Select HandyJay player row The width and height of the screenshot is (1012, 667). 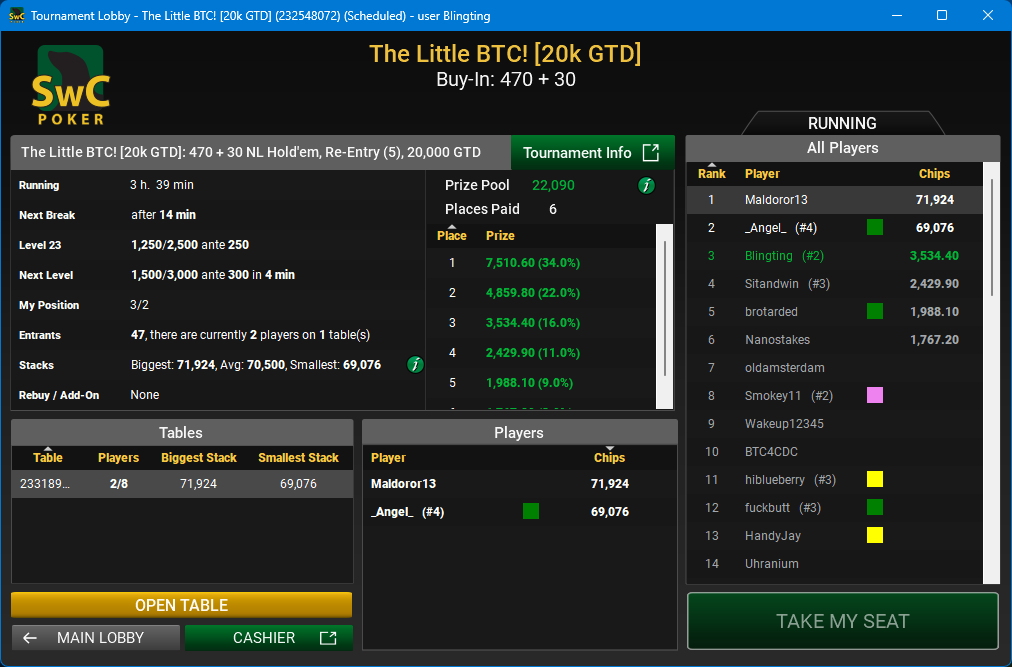[x=835, y=535]
